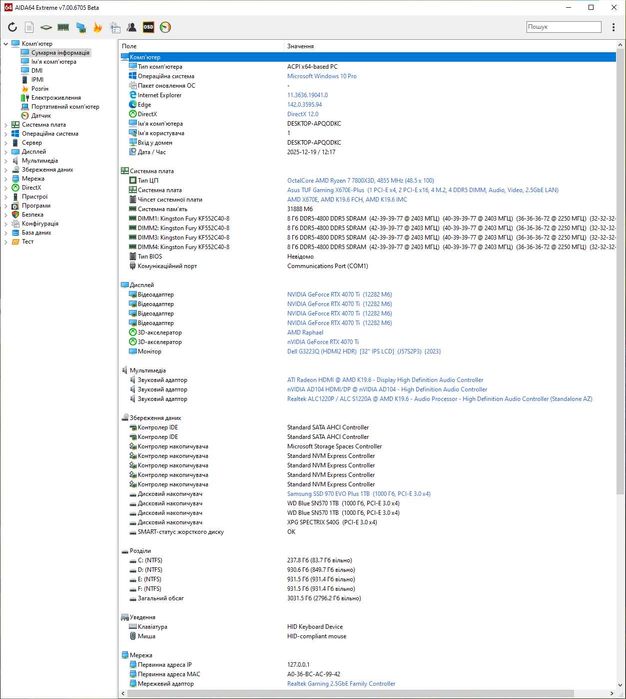This screenshot has width=626, height=699.
Task: Open the OSD panel toolbar icon
Action: pyautogui.click(x=148, y=27)
